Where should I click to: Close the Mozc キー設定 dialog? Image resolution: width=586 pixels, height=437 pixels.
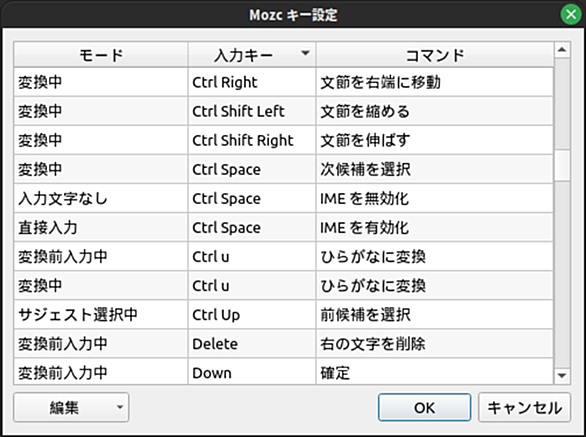[571, 15]
